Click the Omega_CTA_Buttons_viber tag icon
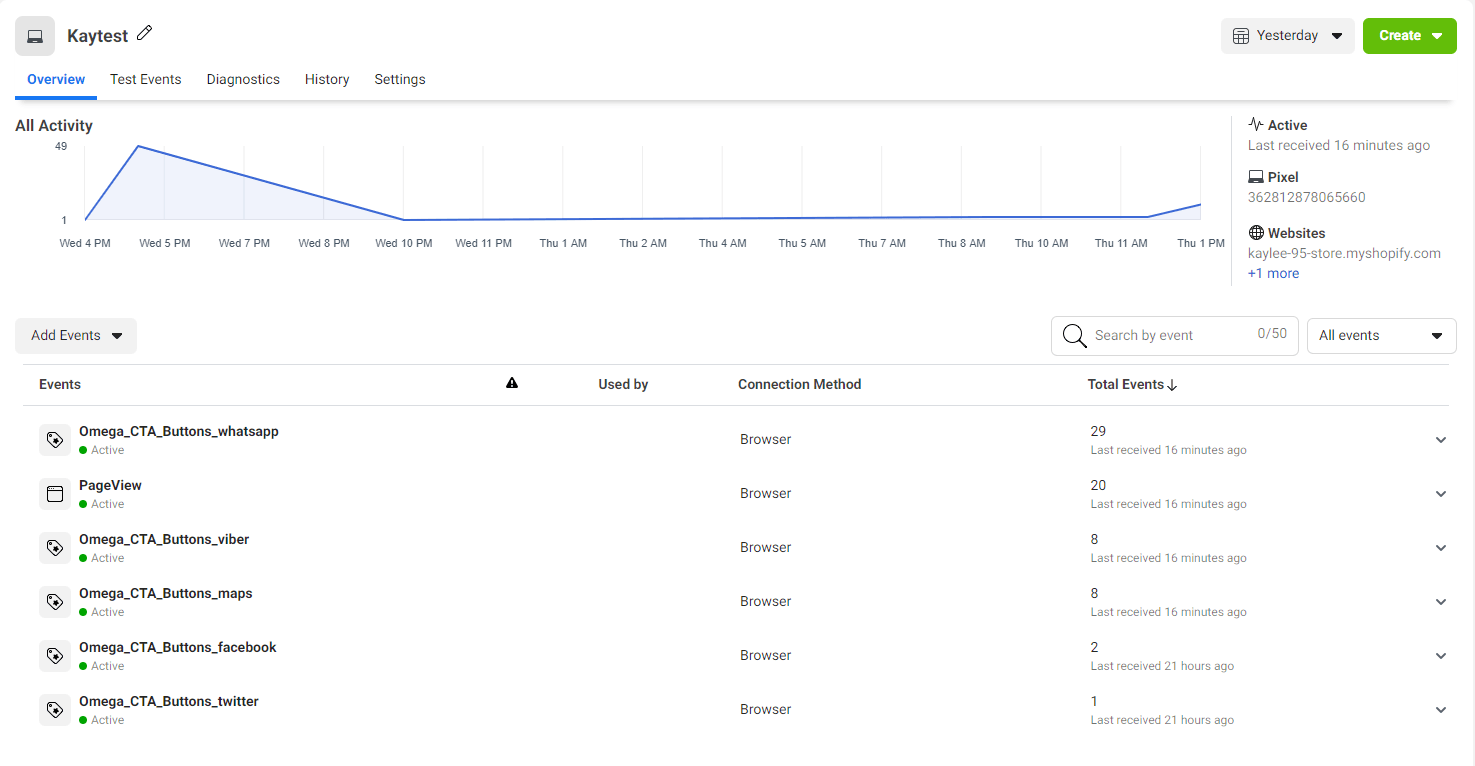The width and height of the screenshot is (1475, 766). point(55,548)
